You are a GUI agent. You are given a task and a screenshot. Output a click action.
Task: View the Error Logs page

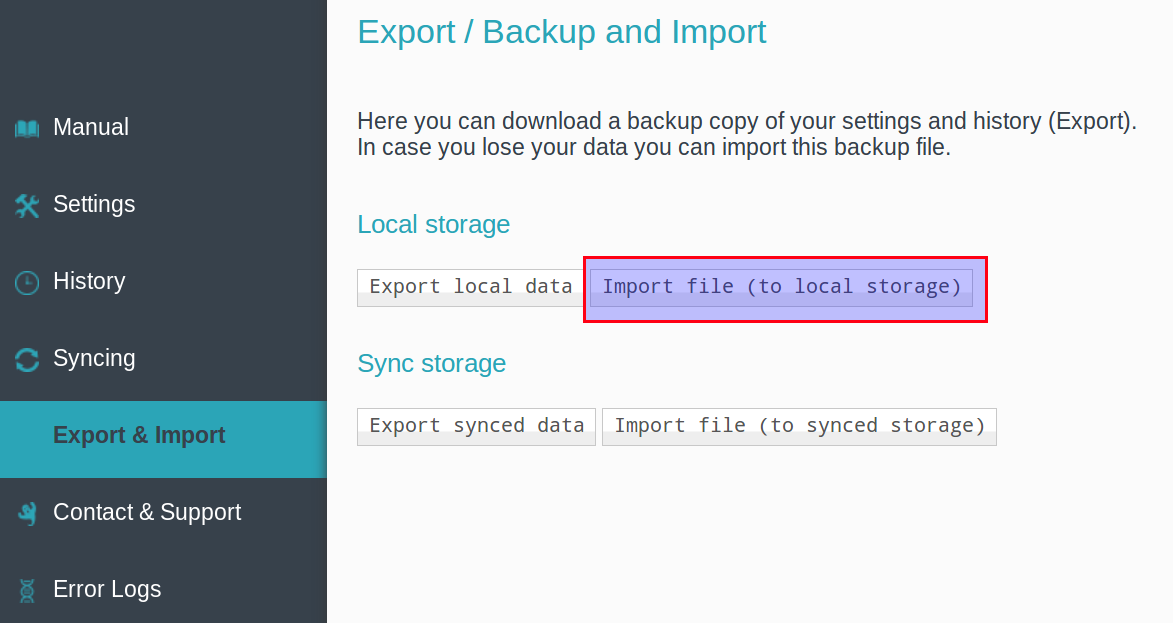click(107, 589)
